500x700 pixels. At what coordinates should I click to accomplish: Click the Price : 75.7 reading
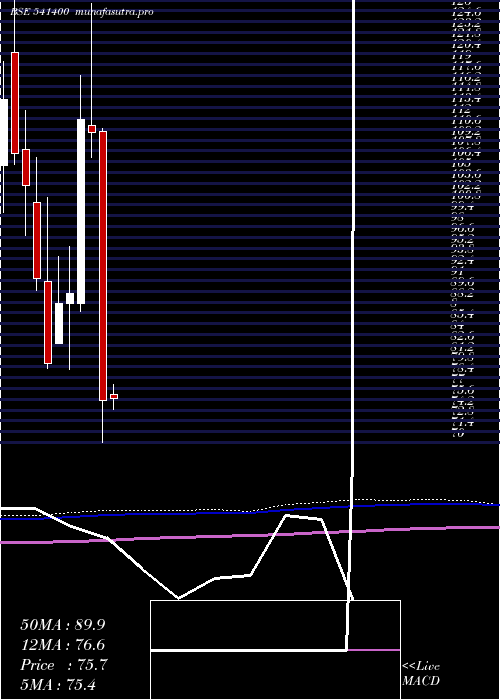point(64,665)
